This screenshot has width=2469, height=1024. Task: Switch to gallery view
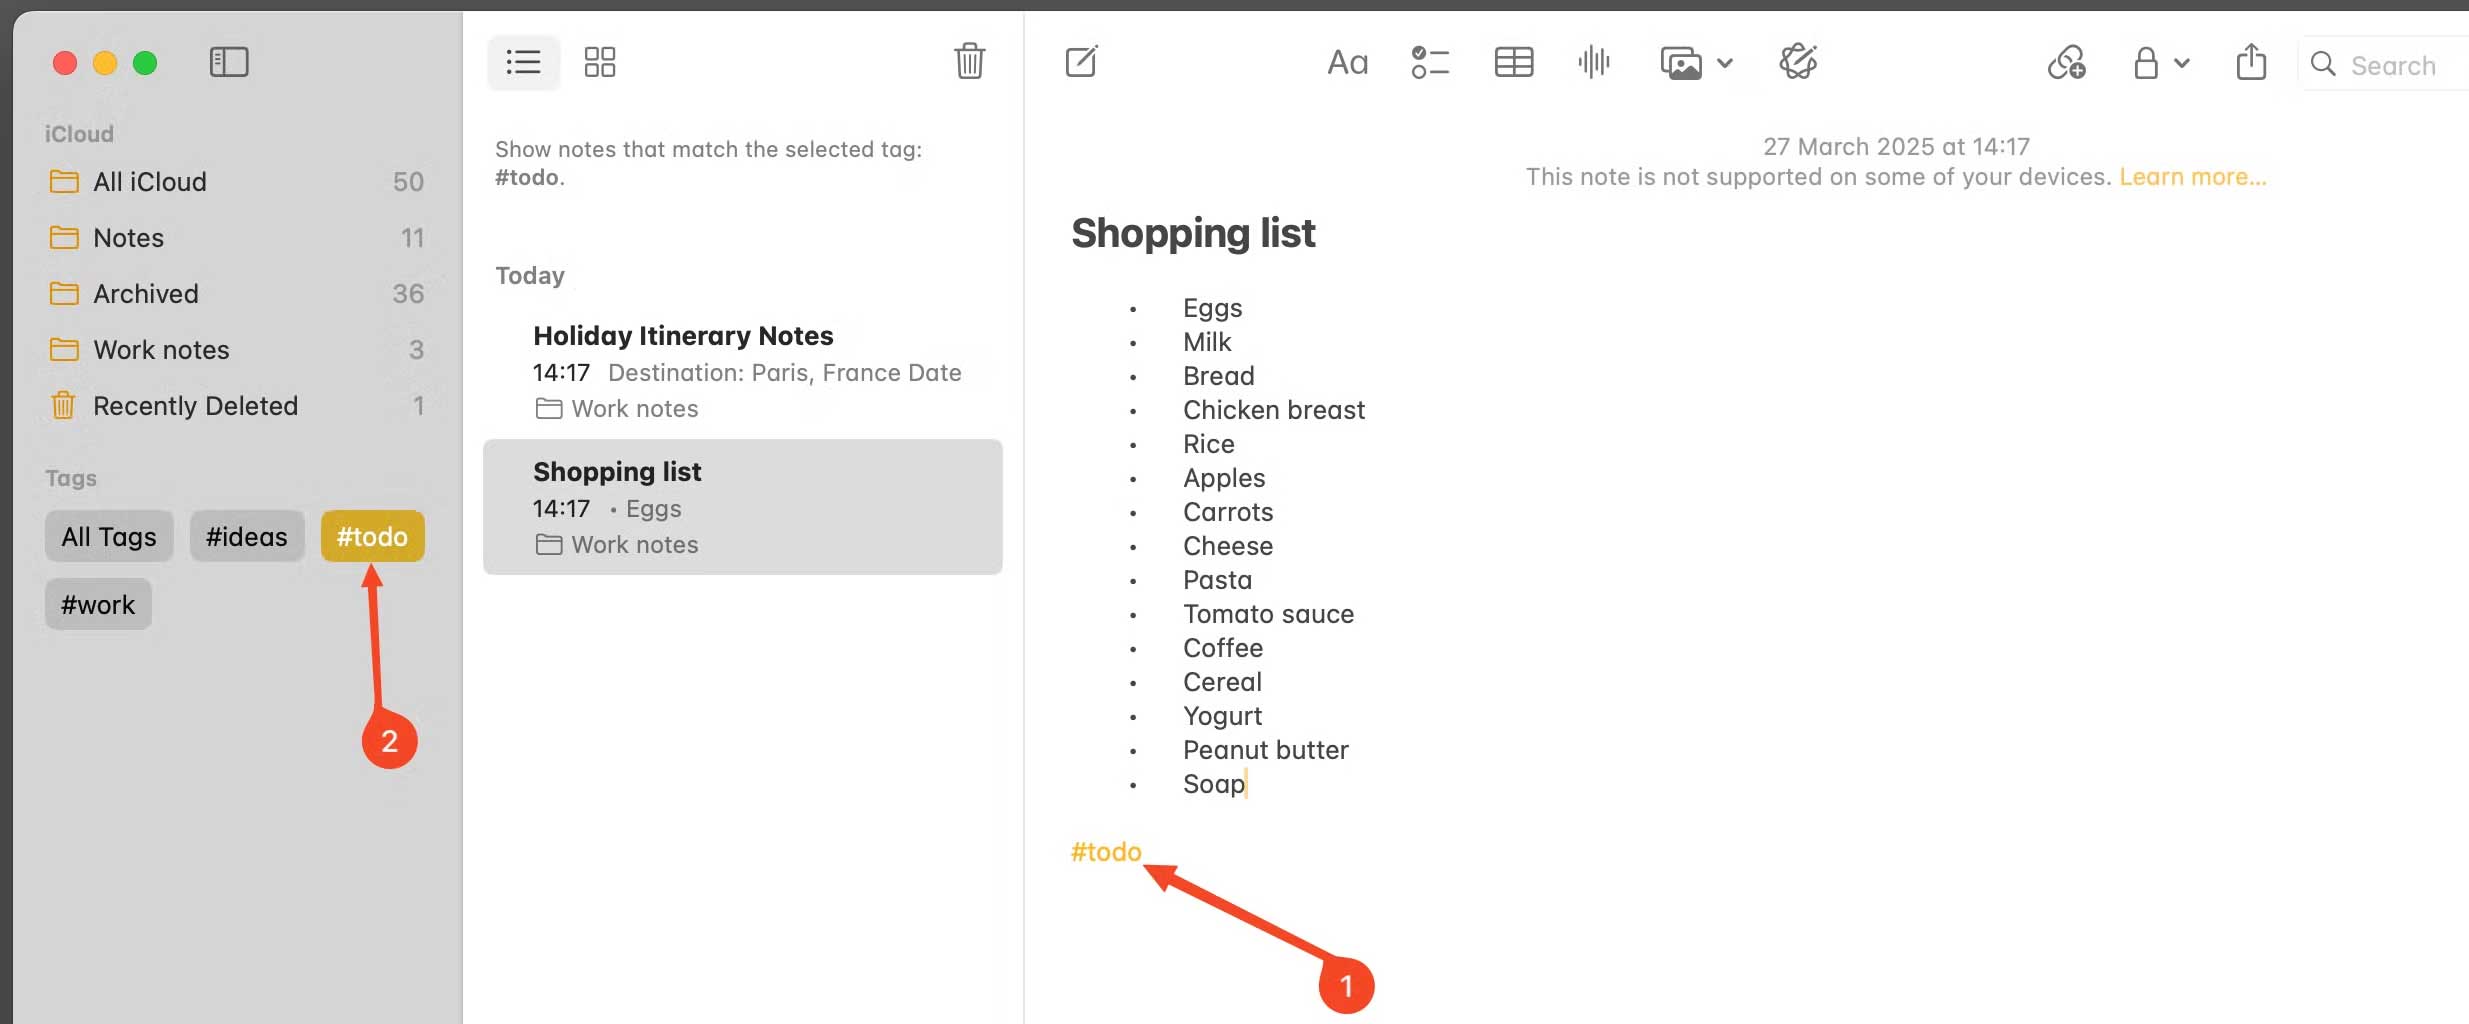coord(598,61)
